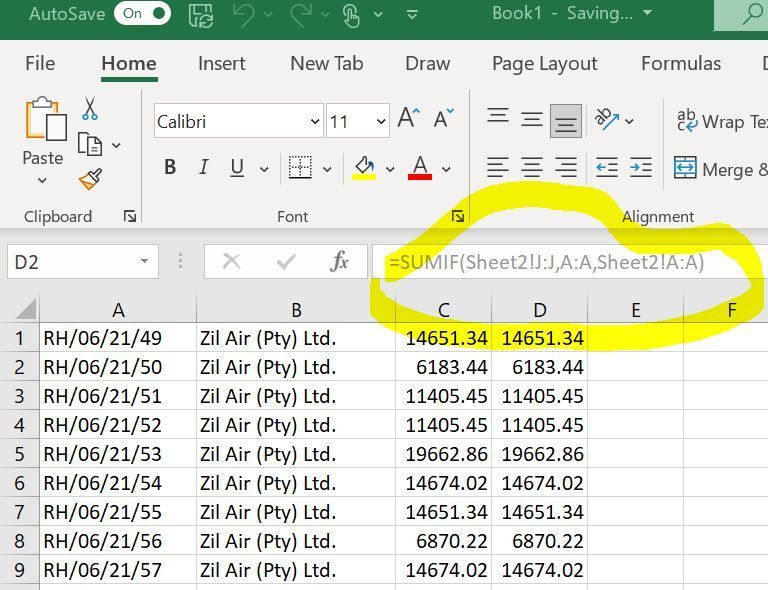Open Font settings dialog launcher
The image size is (768, 590).
click(x=458, y=216)
